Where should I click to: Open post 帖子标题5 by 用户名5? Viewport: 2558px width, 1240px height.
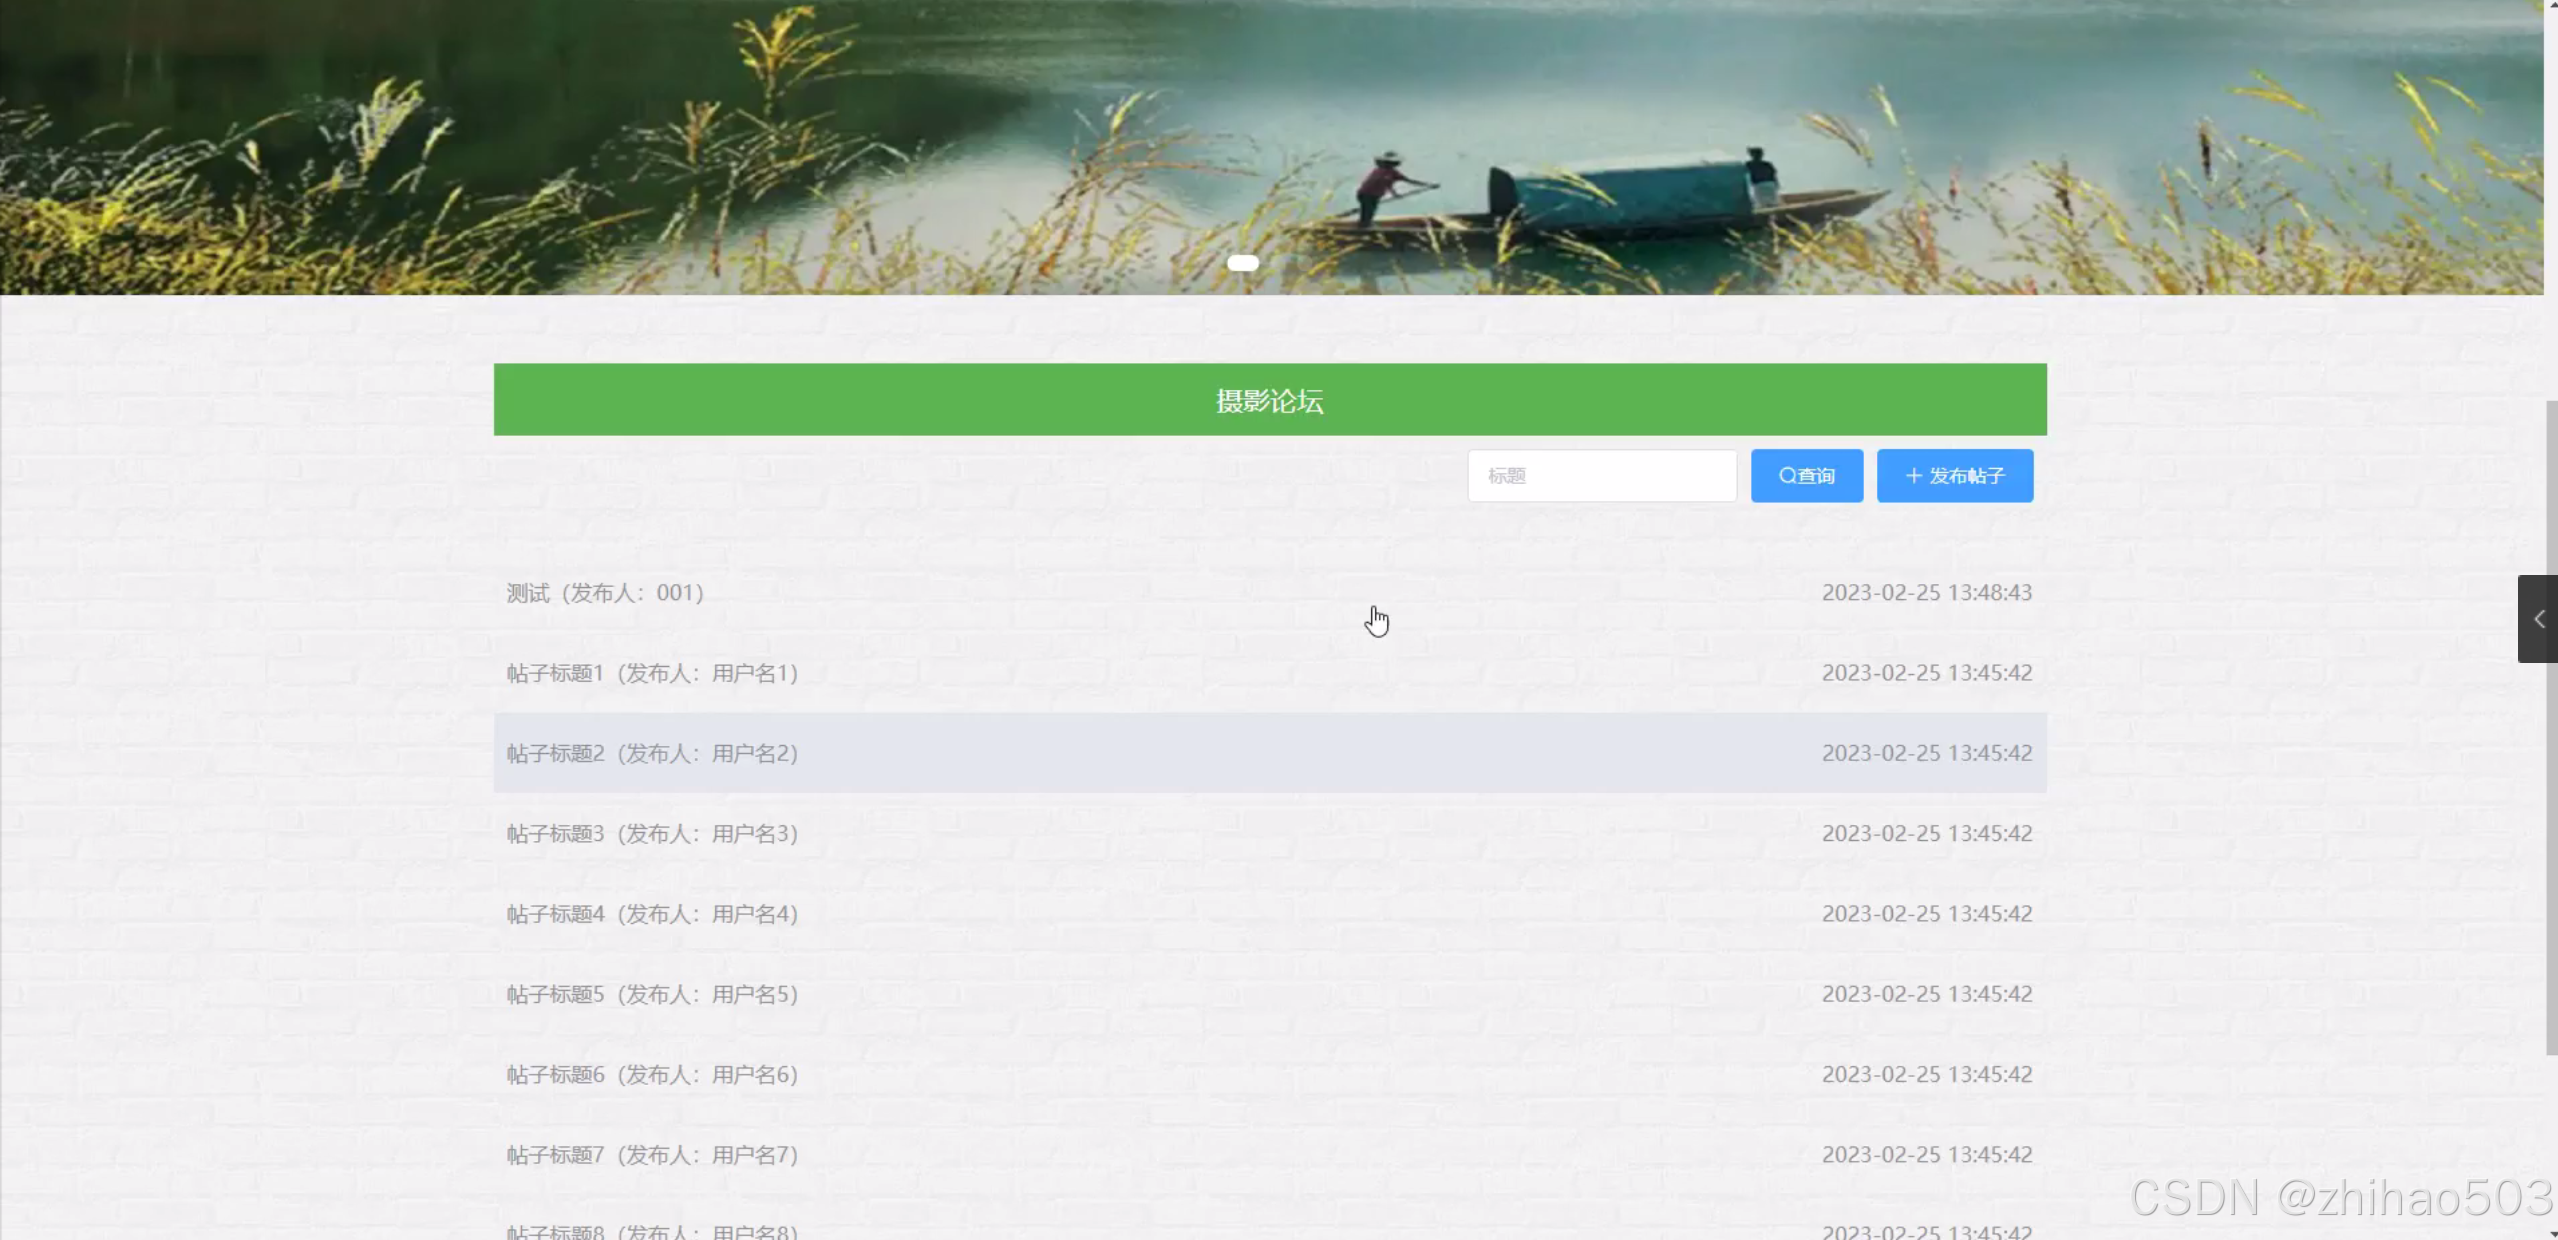pyautogui.click(x=652, y=994)
